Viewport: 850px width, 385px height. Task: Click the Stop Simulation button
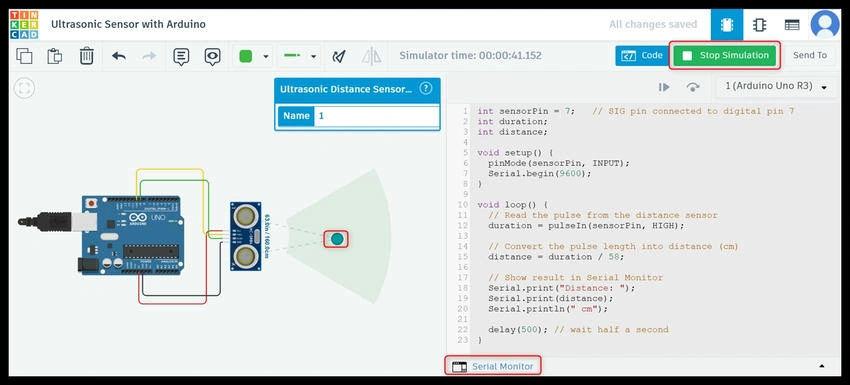coord(725,55)
